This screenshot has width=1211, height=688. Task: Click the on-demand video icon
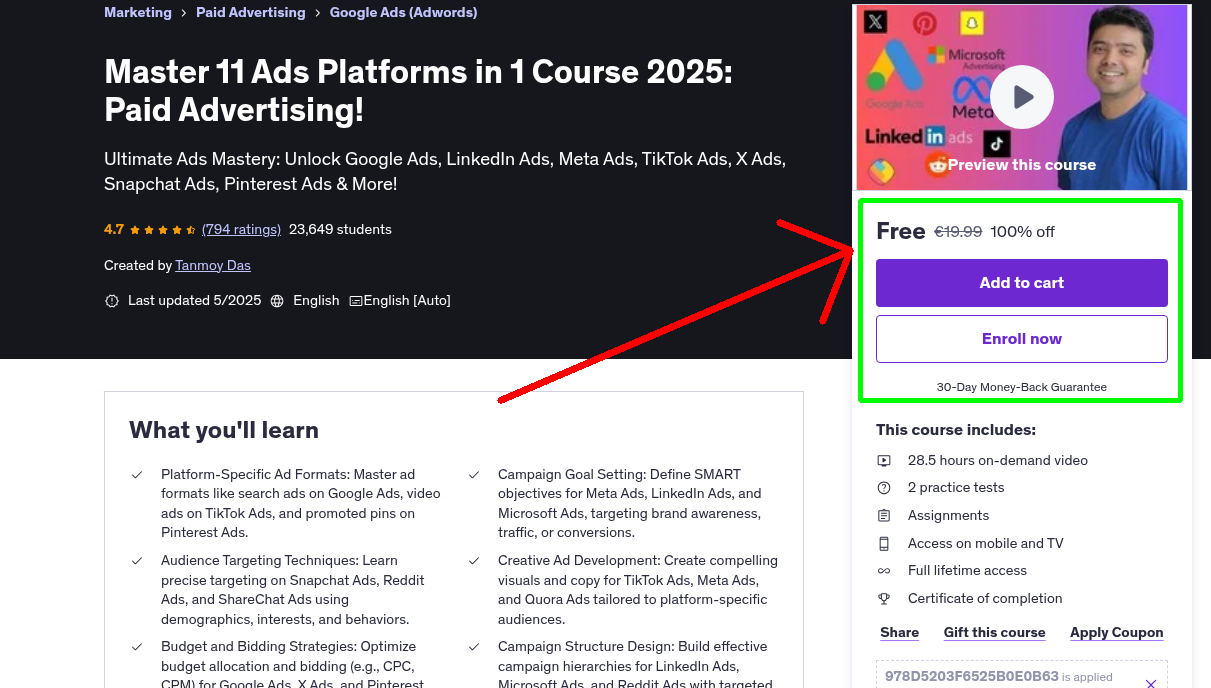coord(884,461)
